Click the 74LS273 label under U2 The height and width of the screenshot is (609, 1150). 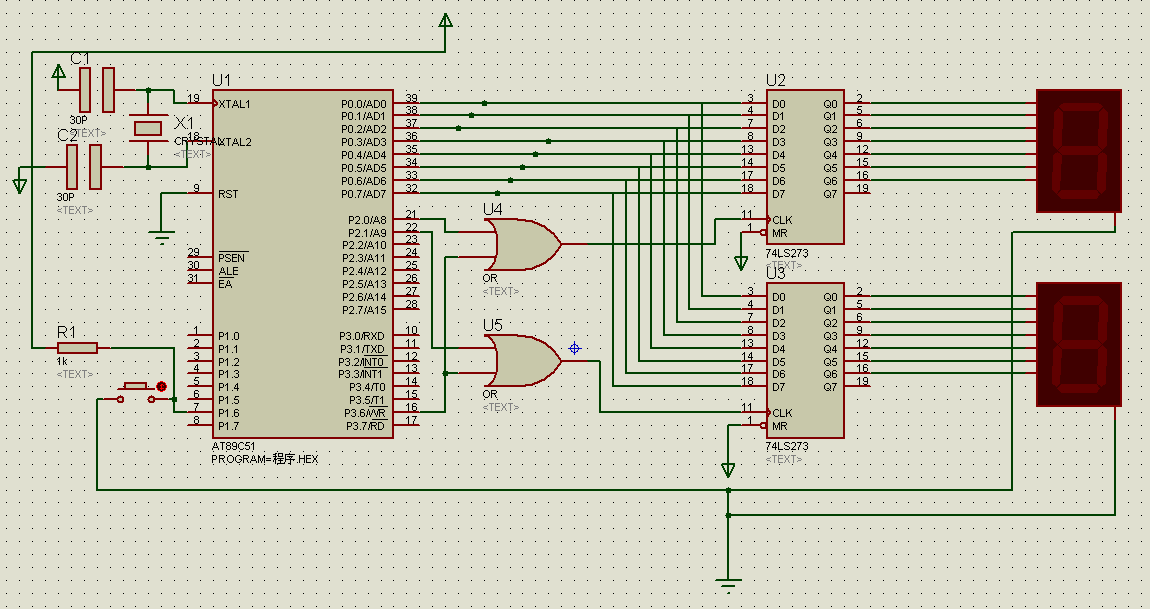coord(787,253)
